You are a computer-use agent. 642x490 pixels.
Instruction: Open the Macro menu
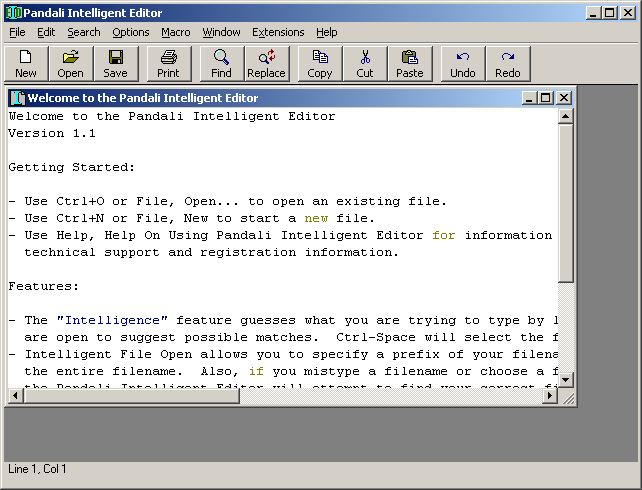pos(176,32)
